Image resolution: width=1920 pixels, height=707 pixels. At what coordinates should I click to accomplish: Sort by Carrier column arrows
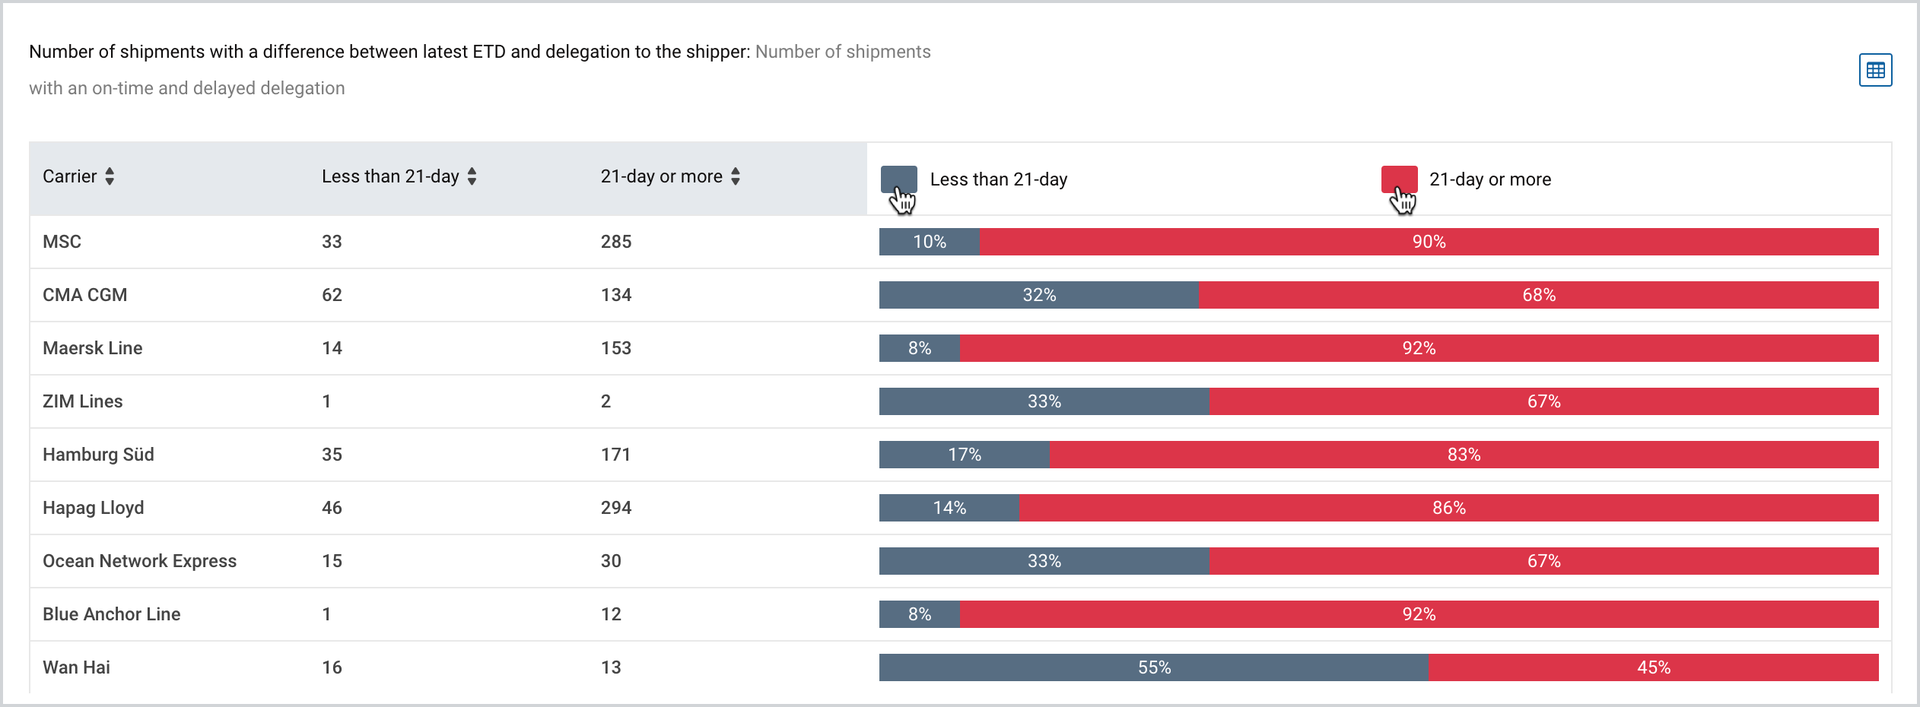(110, 177)
